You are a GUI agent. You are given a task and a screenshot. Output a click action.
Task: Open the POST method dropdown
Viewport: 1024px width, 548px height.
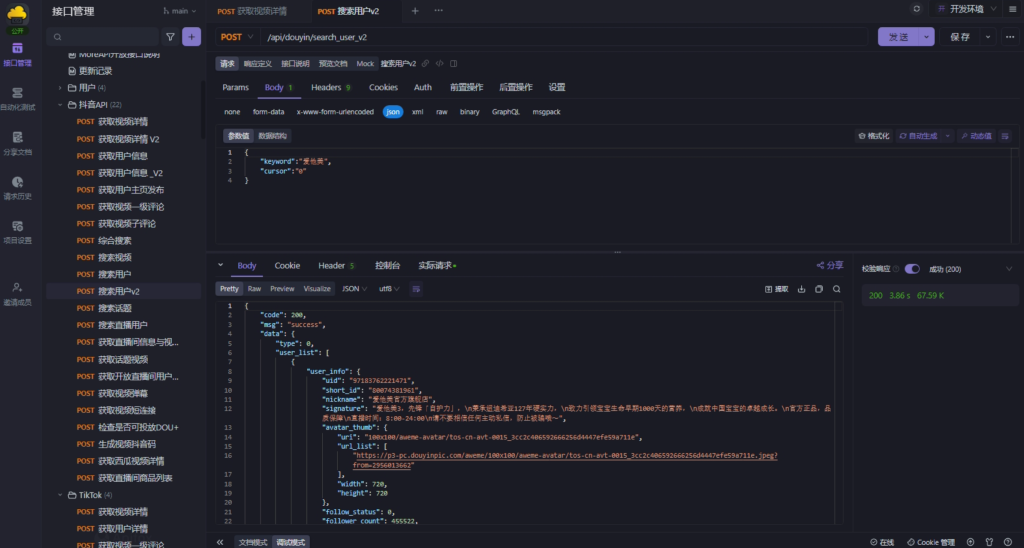coord(236,37)
